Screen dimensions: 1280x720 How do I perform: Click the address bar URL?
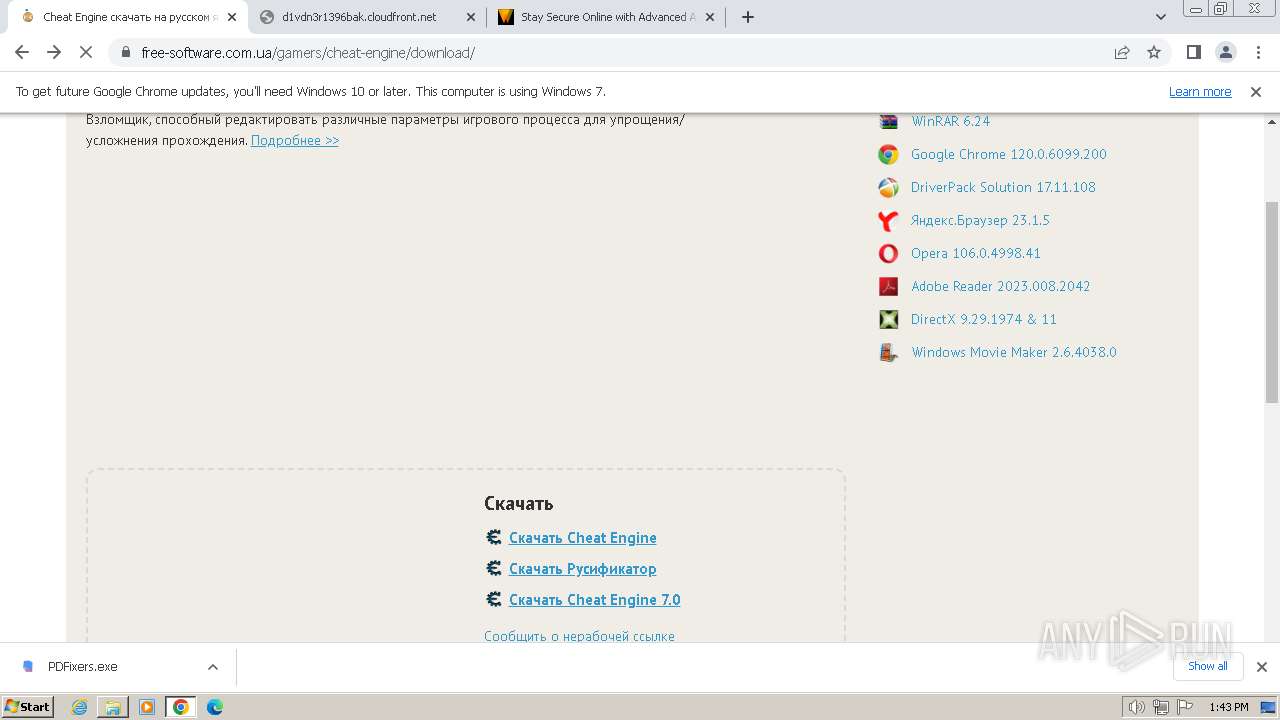[x=308, y=53]
